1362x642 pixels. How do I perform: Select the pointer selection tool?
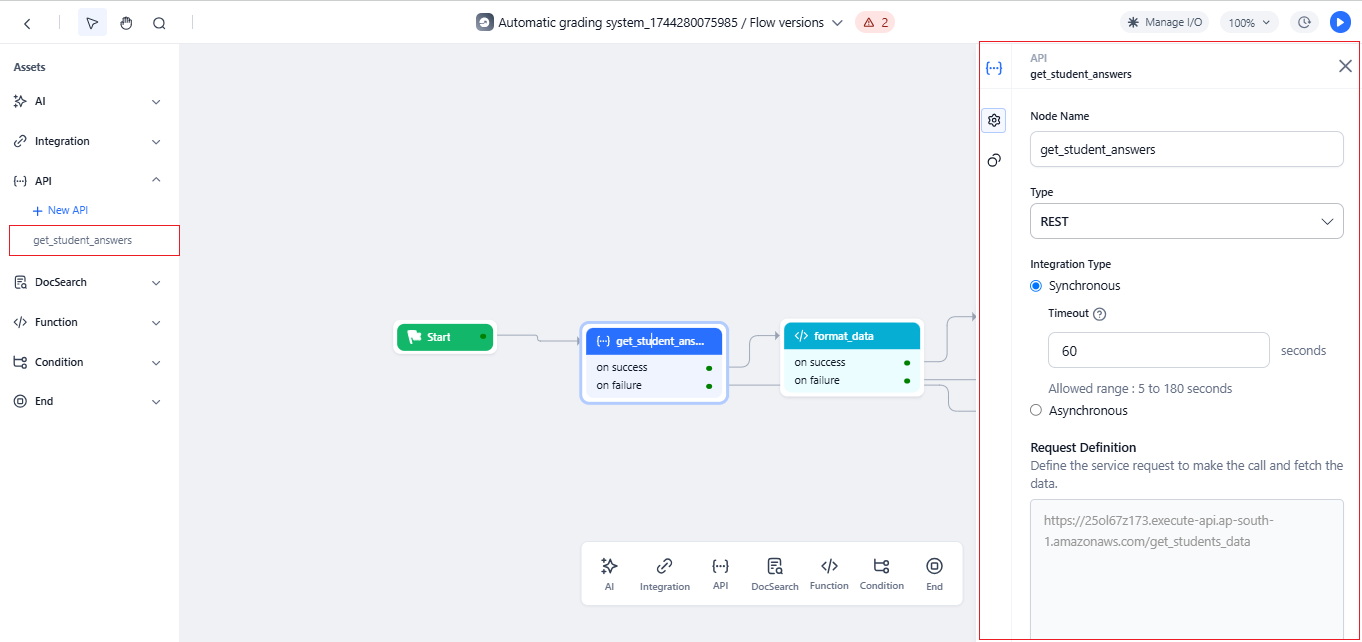coord(92,23)
